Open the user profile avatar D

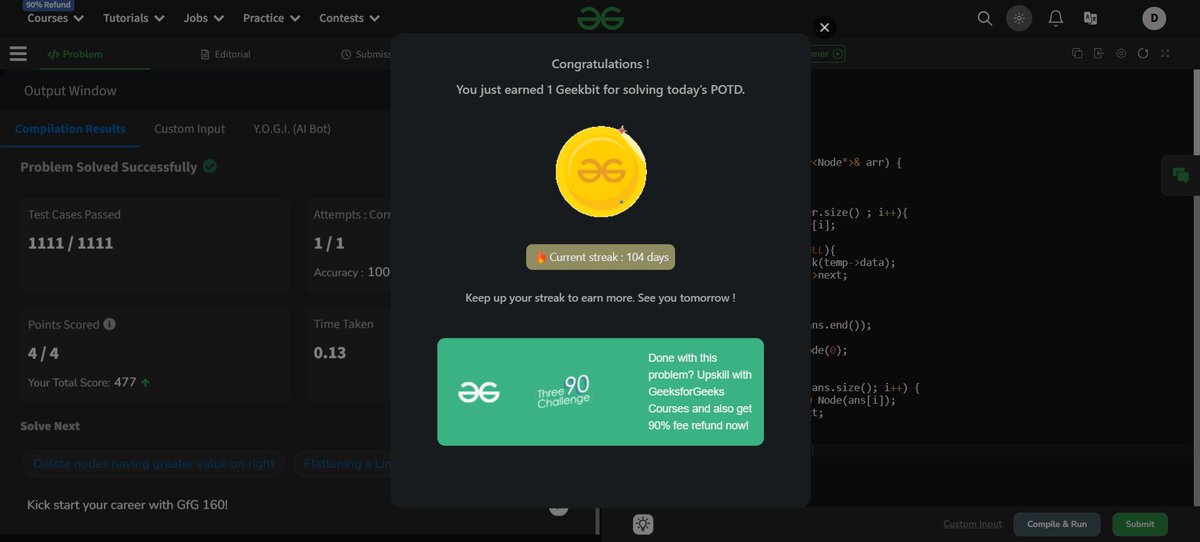pos(1154,18)
